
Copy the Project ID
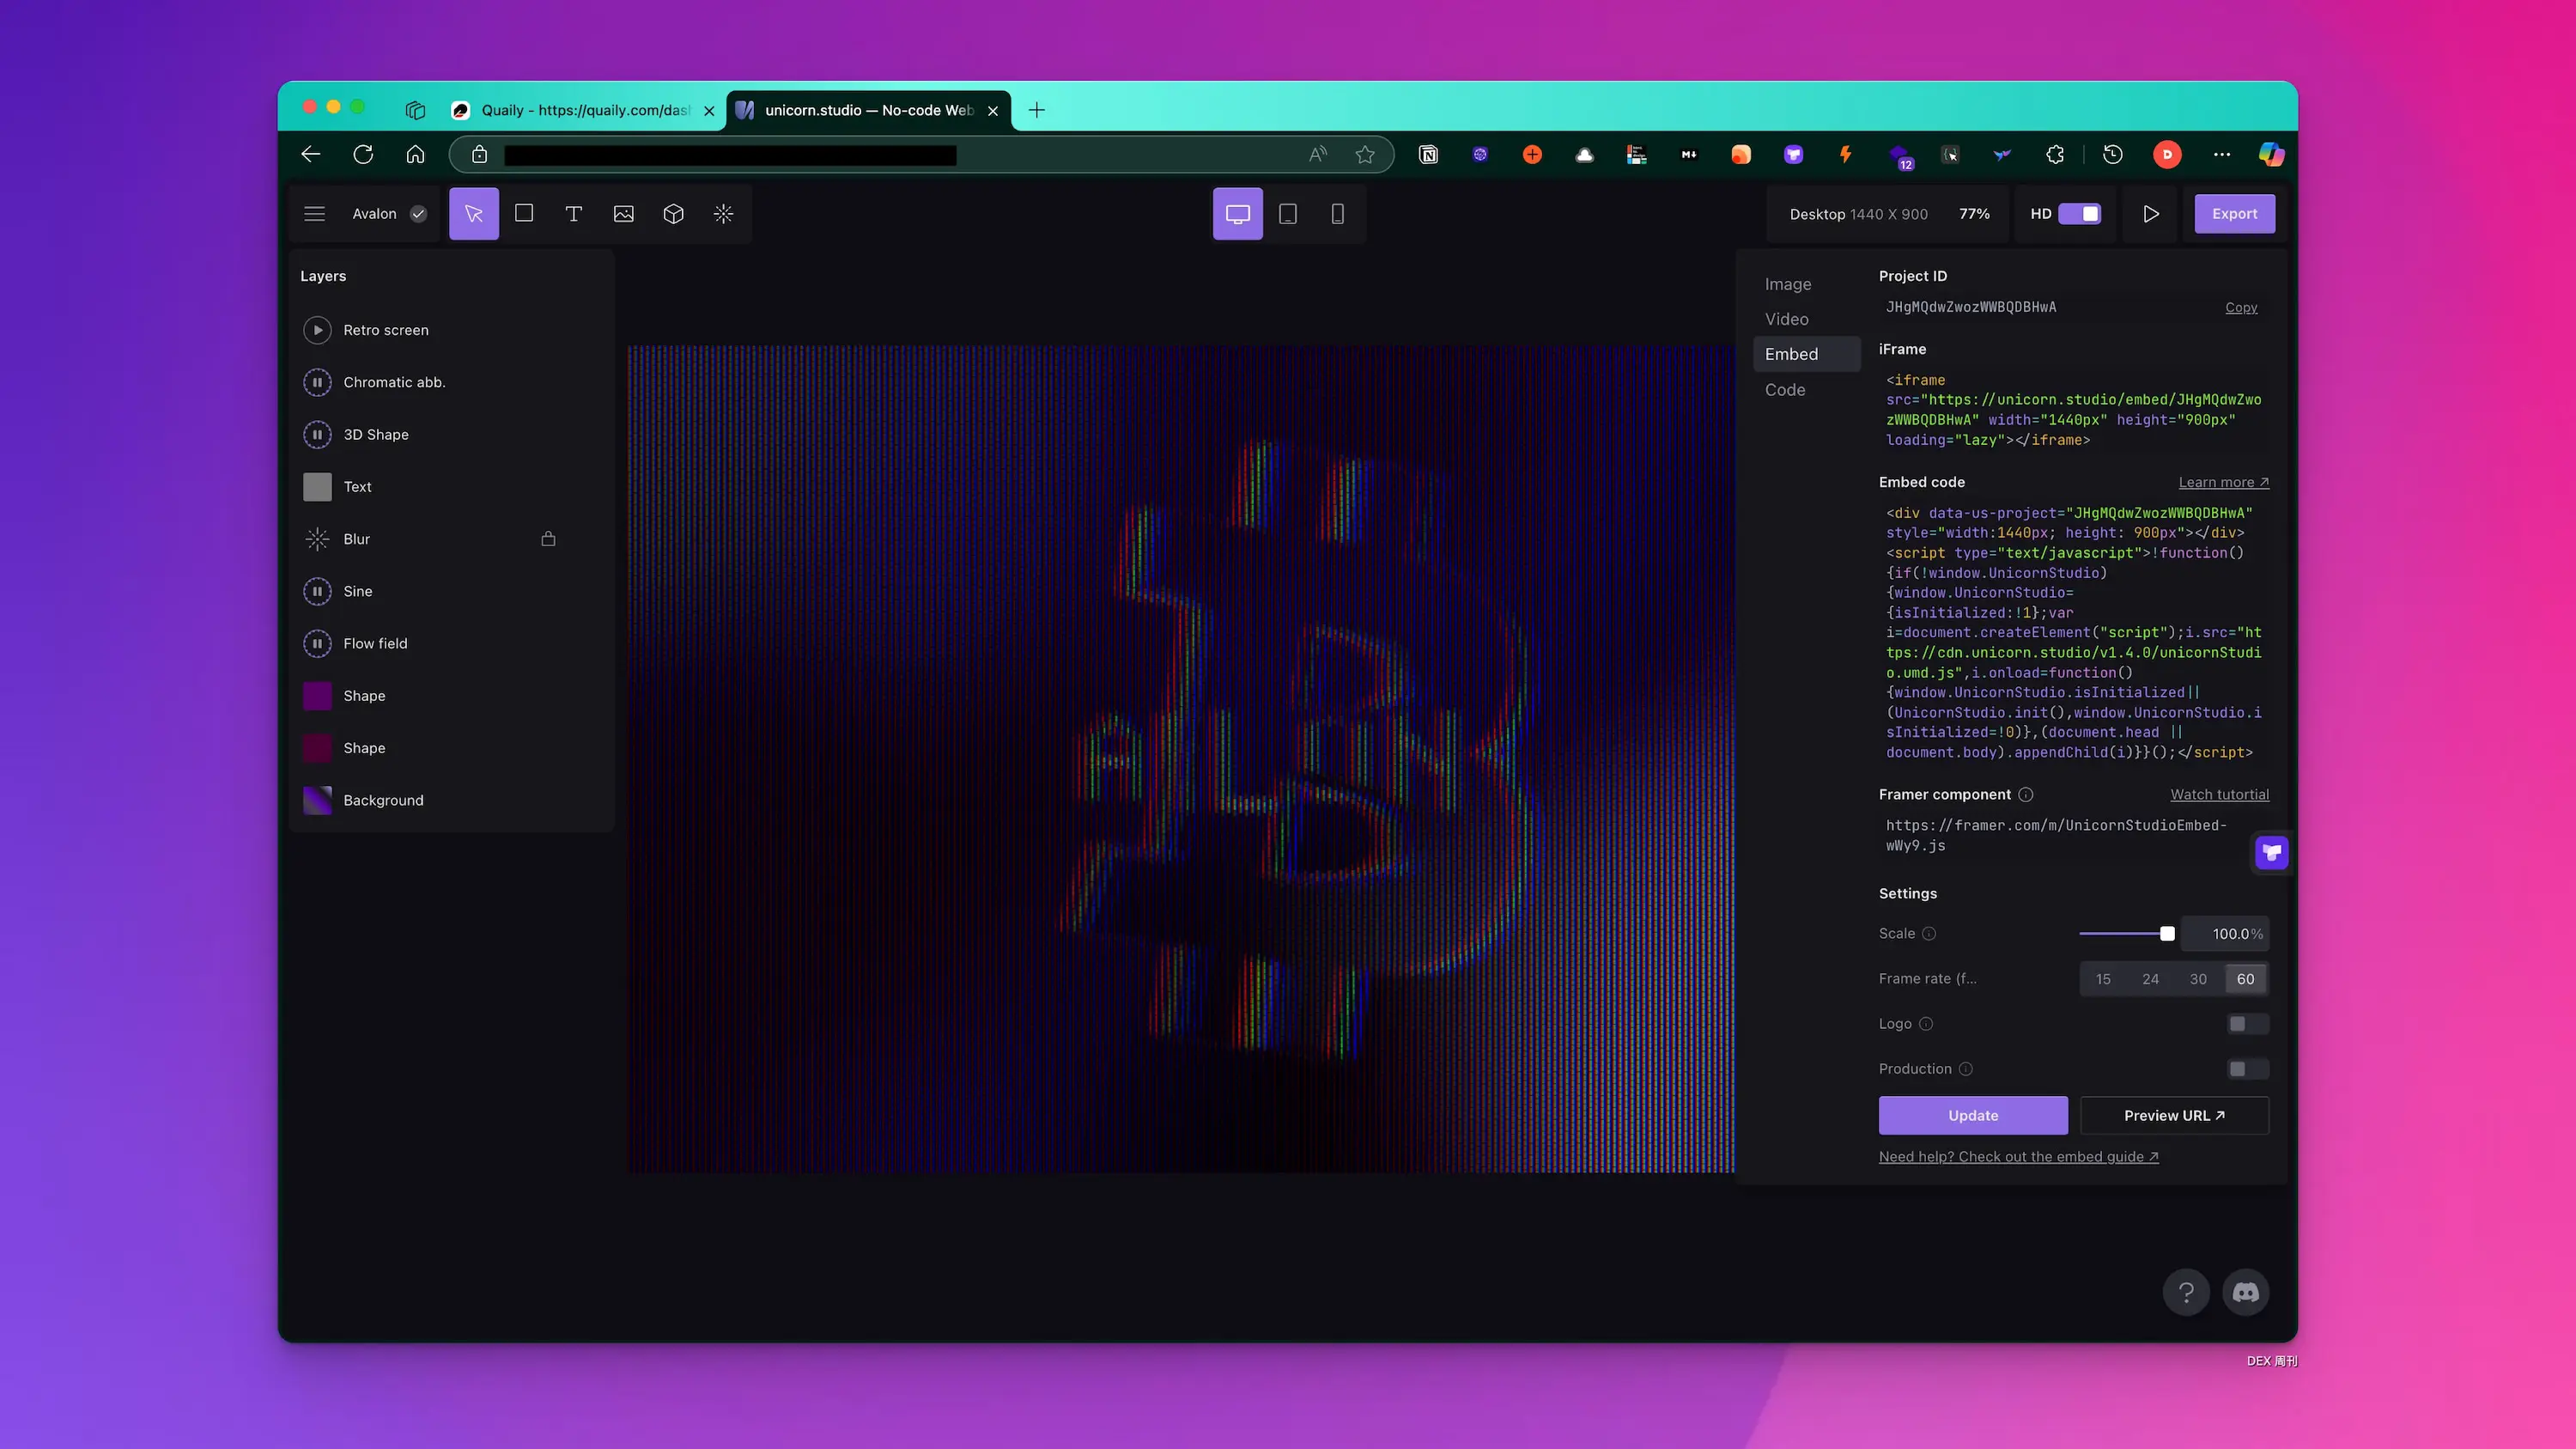2241,307
